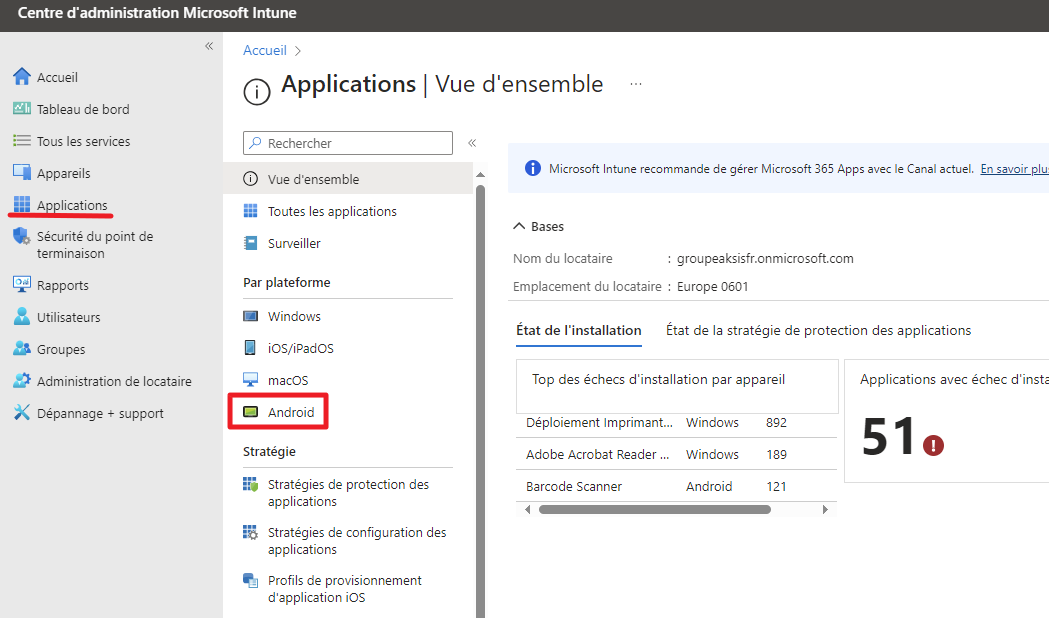Click the Adobe Acrobat Reader row
This screenshot has width=1049, height=618.
pos(676,454)
